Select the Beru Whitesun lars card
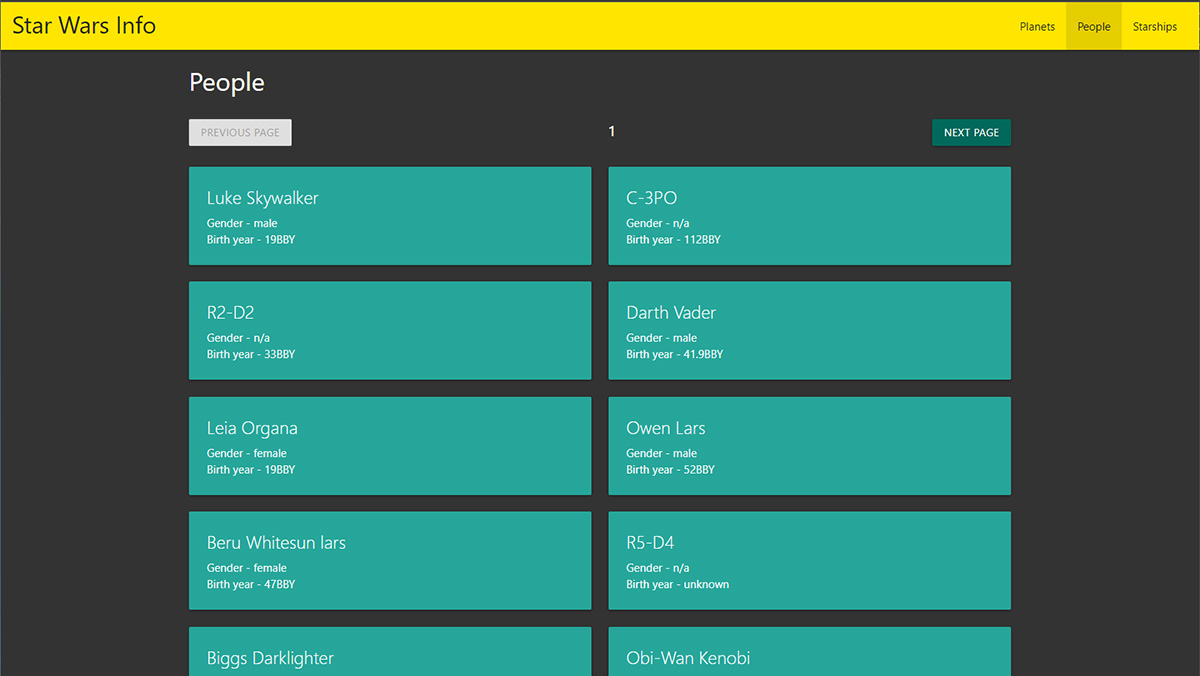1200x676 pixels. (390, 561)
